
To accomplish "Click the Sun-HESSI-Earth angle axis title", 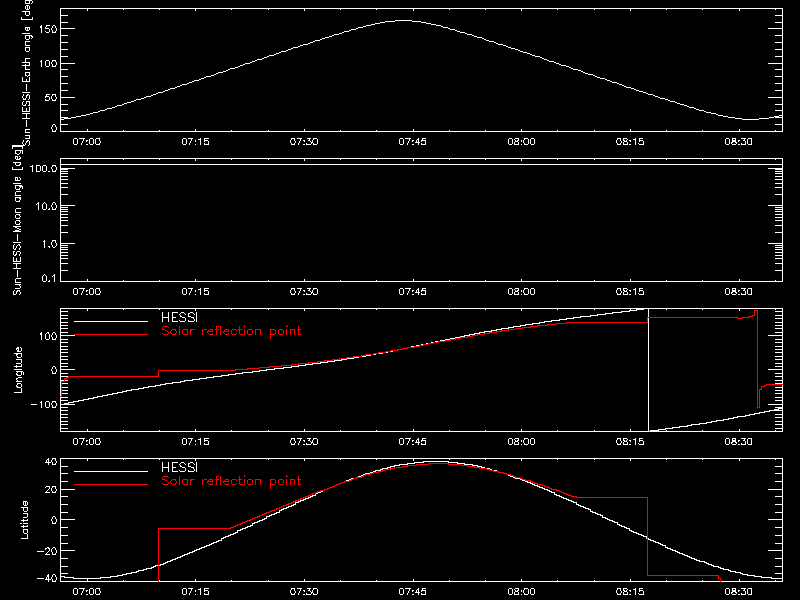I will click(27, 71).
